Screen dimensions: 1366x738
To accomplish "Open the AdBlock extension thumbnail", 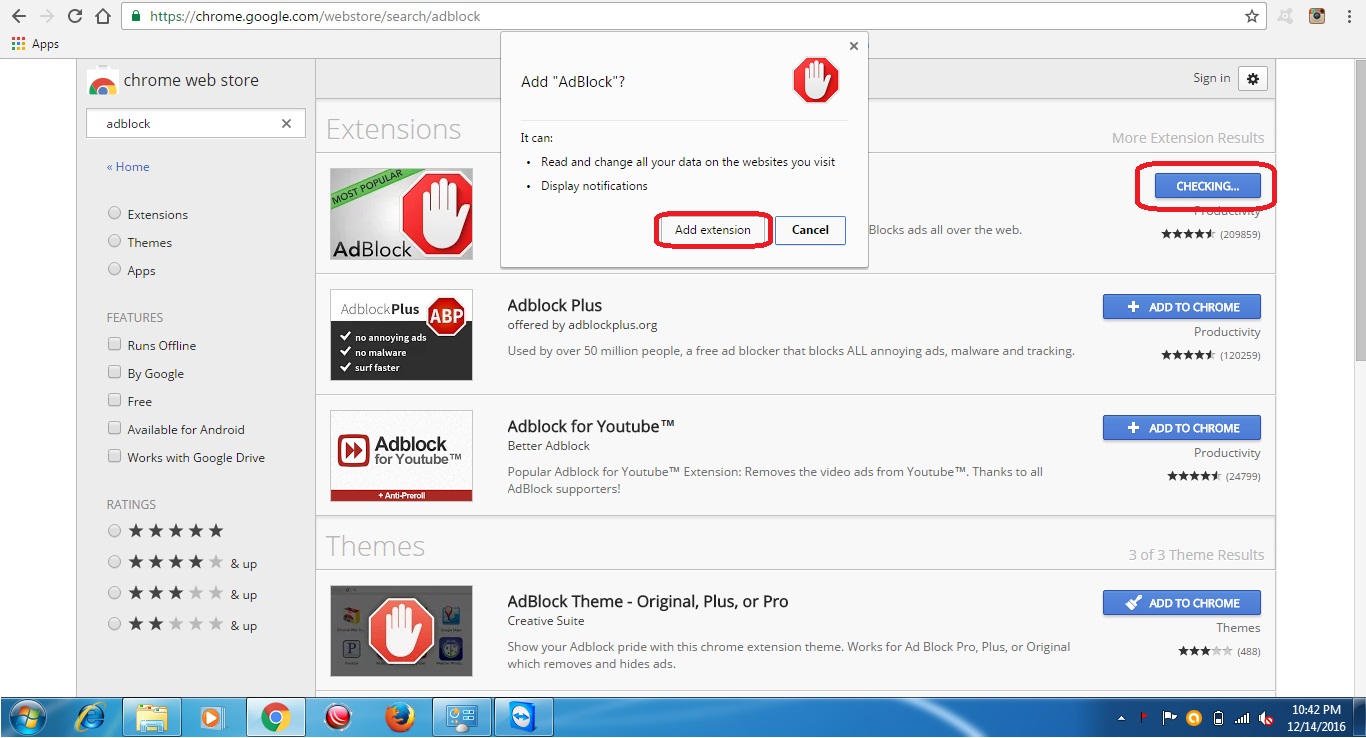I will coord(401,214).
